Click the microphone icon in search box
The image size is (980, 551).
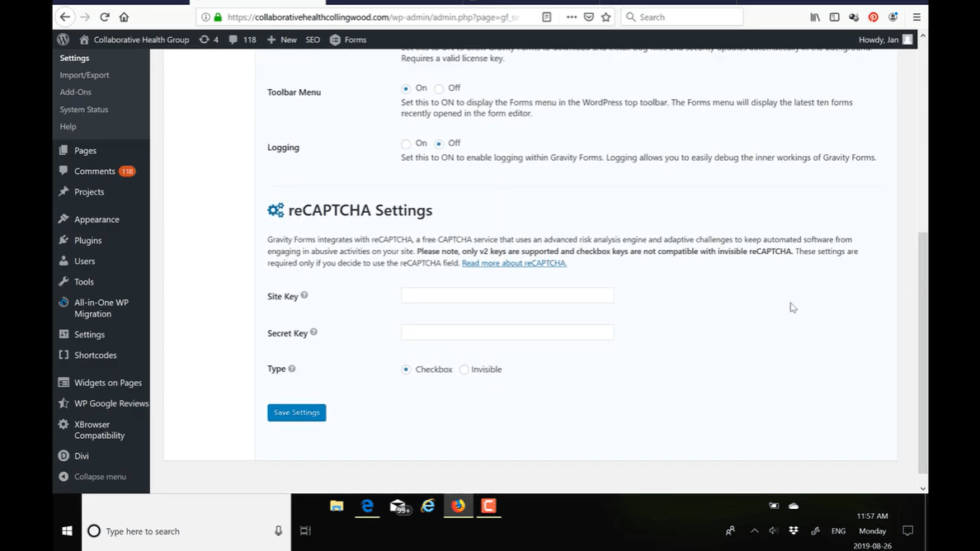[278, 531]
